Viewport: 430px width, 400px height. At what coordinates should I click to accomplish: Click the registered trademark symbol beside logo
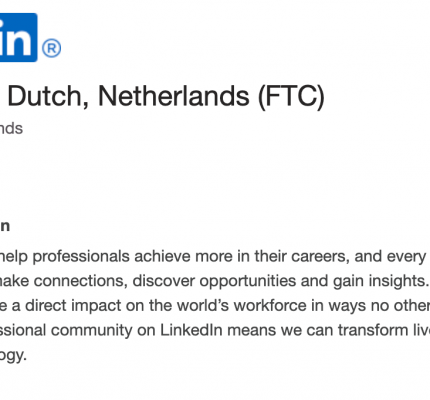[x=52, y=48]
